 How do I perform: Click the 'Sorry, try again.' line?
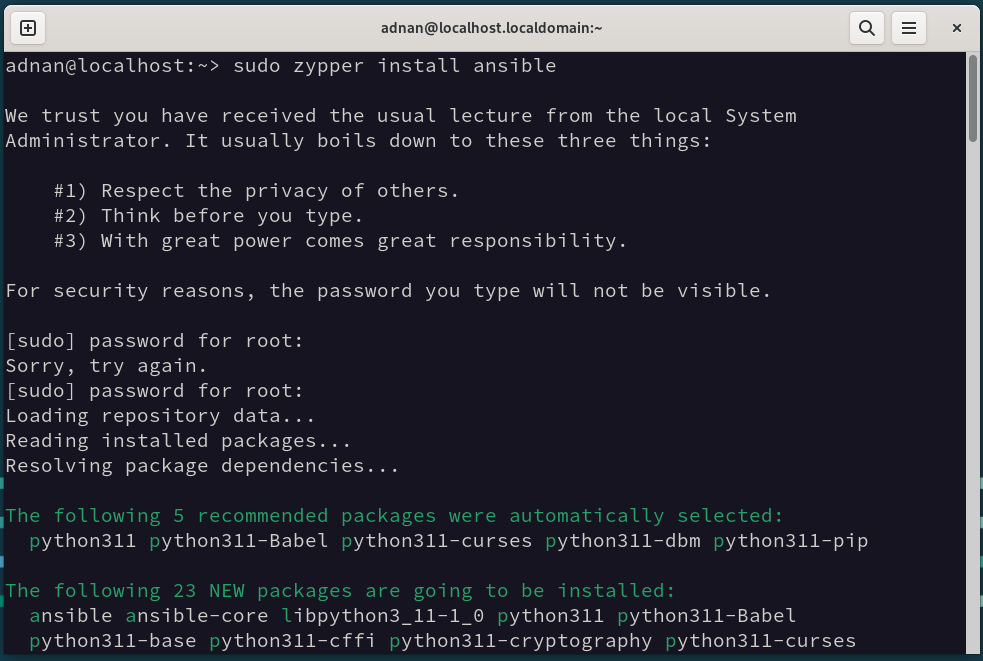[106, 366]
